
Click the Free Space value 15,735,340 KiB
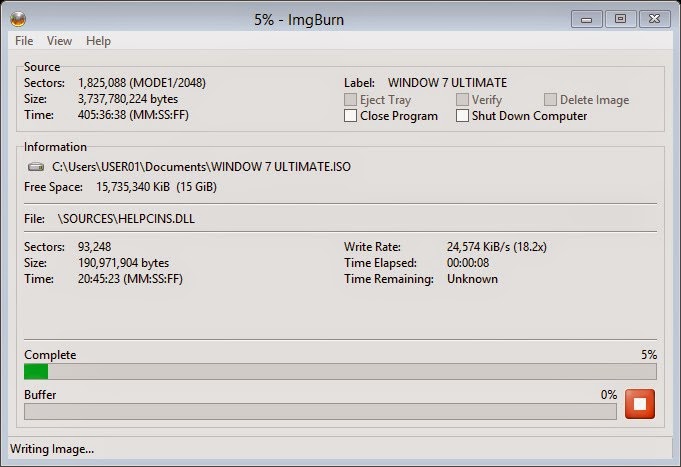pyautogui.click(x=133, y=187)
